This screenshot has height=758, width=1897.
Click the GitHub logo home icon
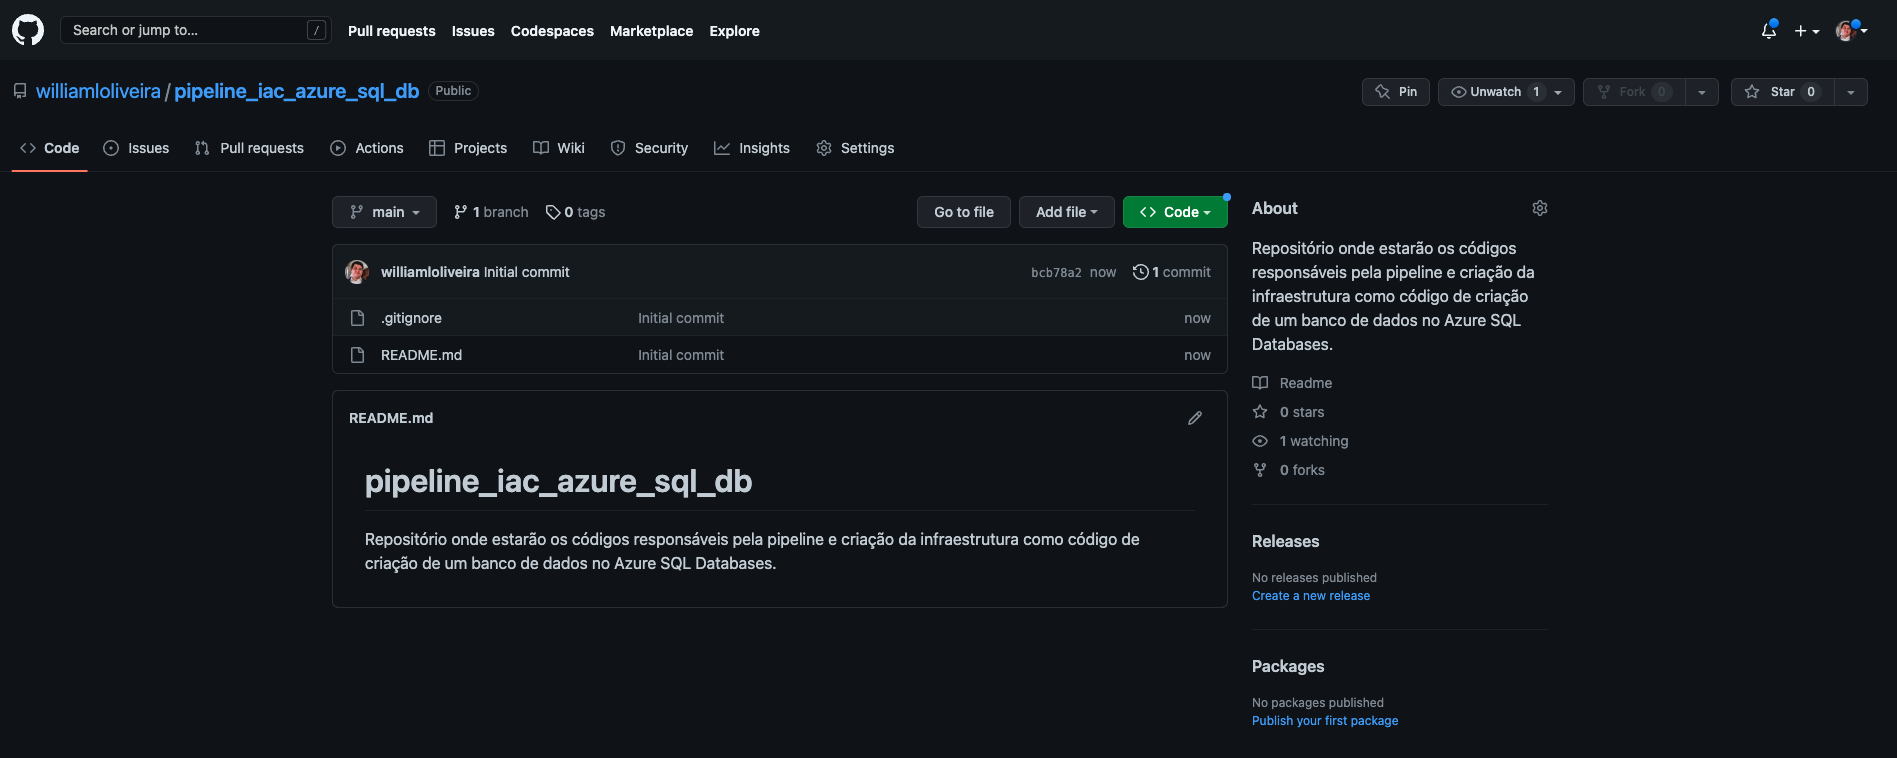28,30
